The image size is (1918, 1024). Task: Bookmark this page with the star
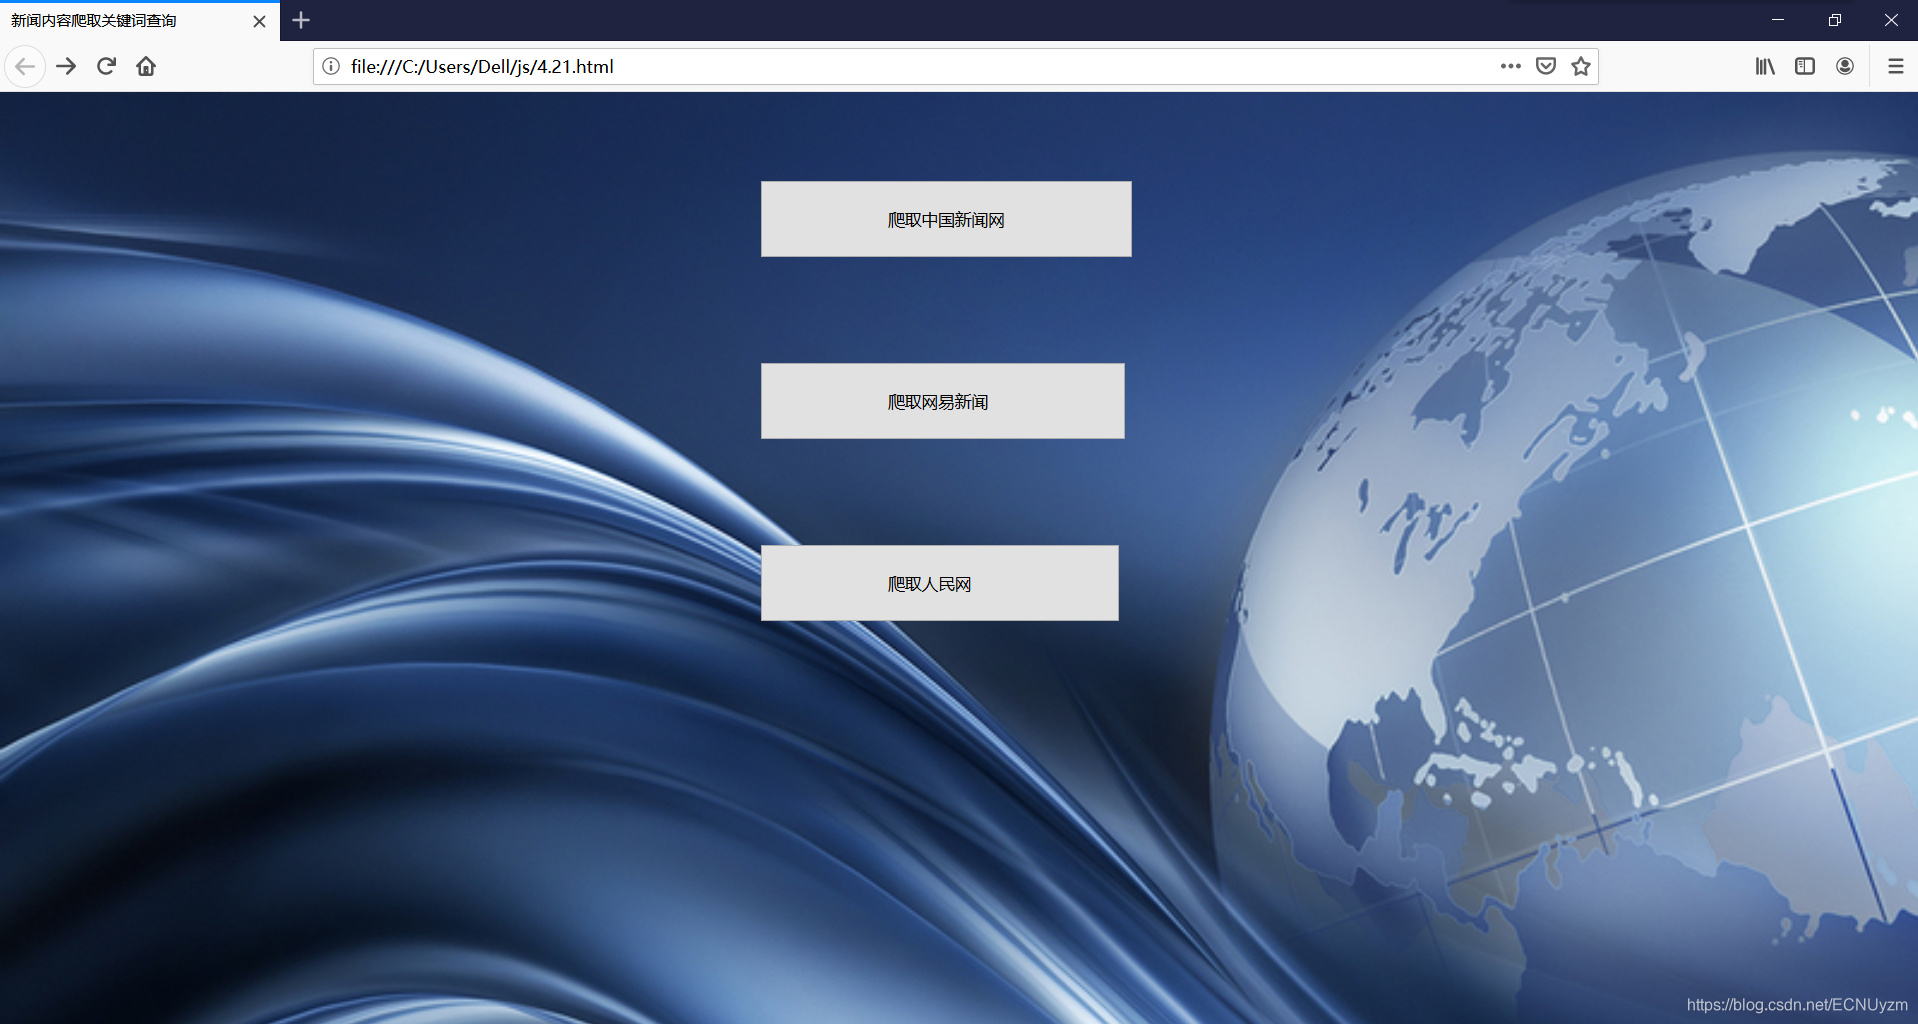pyautogui.click(x=1581, y=67)
